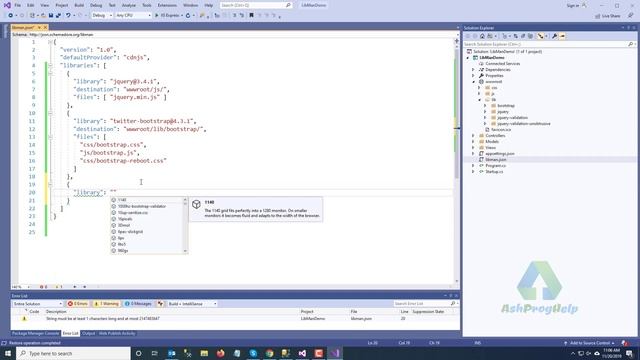Click the search magnifier in Quick Launch box
The width and height of the screenshot is (640, 360).
288,5
